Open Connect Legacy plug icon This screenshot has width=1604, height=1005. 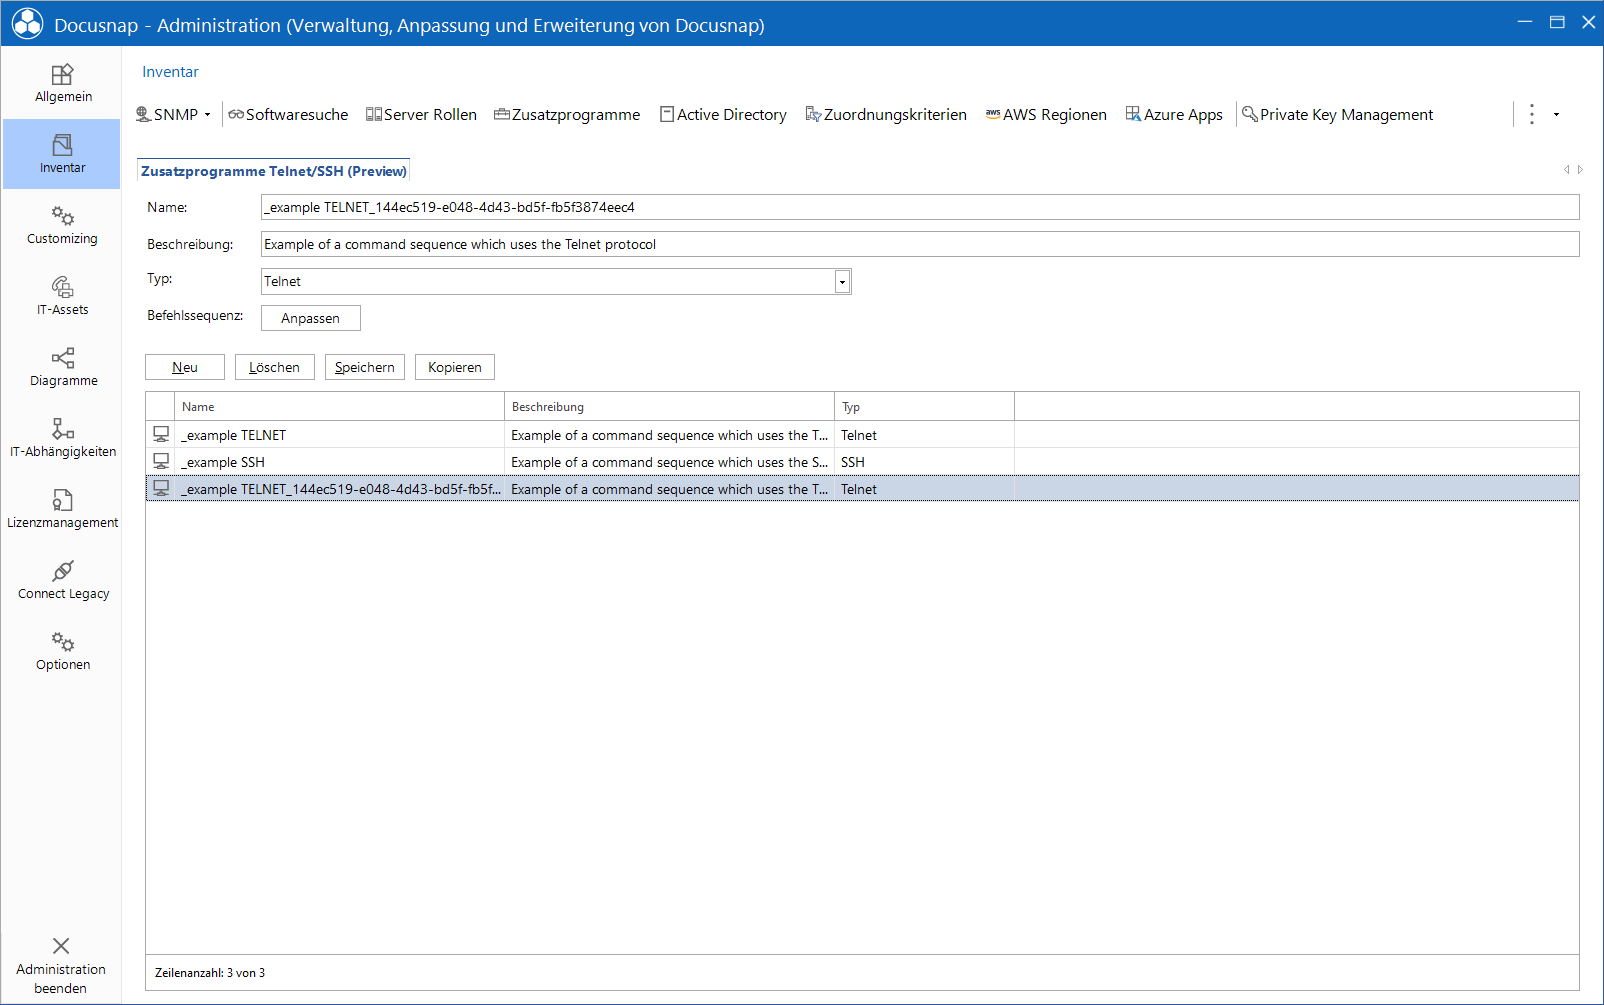pos(62,571)
